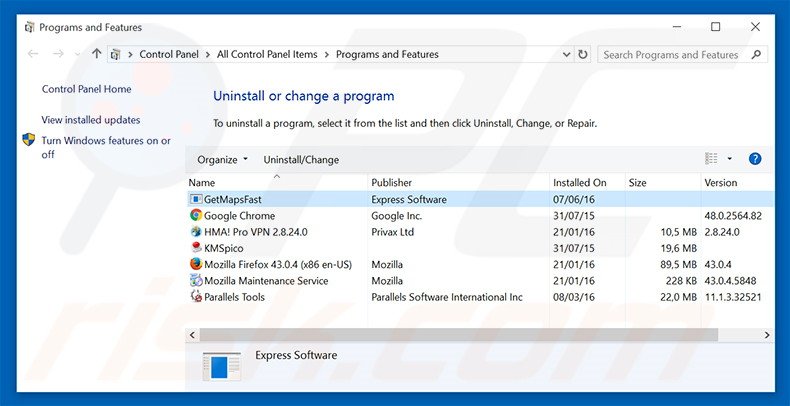
Task: Click Parallels Software International Inc cell
Action: click(x=447, y=297)
